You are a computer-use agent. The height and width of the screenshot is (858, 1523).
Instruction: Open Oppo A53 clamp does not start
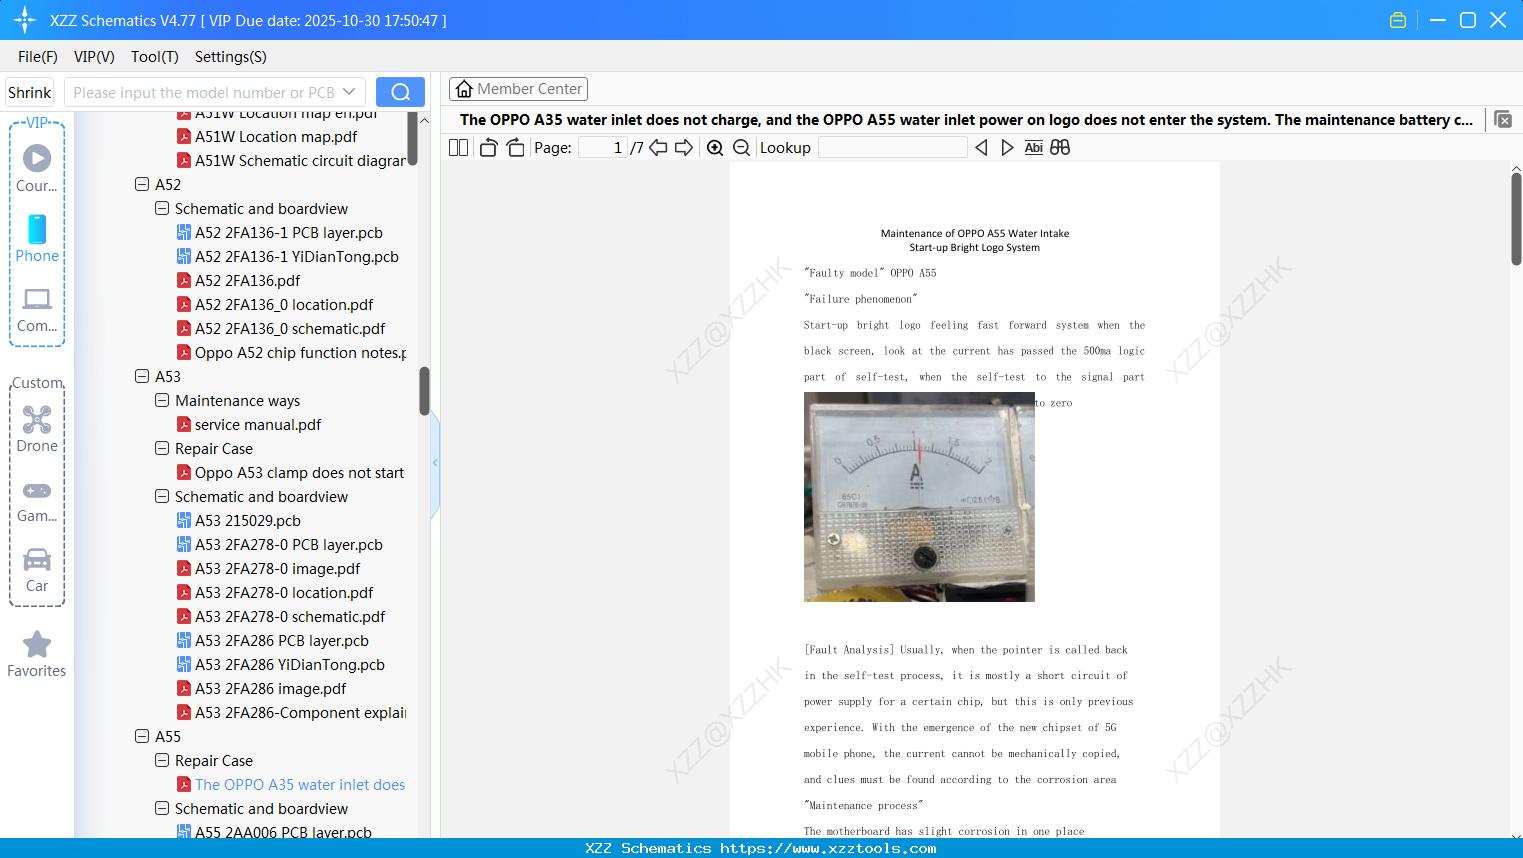299,473
